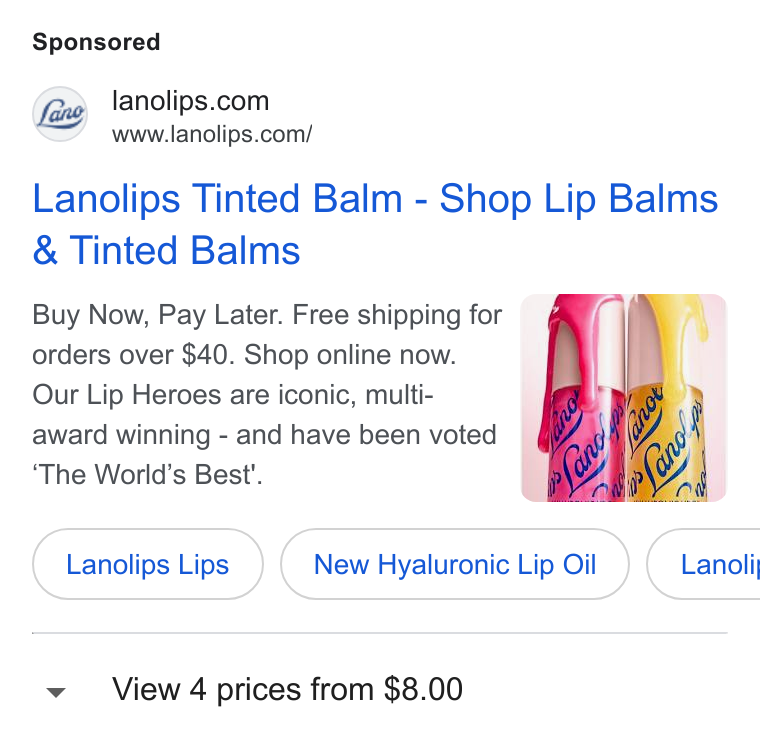This screenshot has height=750, width=760.
Task: Click the $8.00 price text
Action: click(423, 689)
